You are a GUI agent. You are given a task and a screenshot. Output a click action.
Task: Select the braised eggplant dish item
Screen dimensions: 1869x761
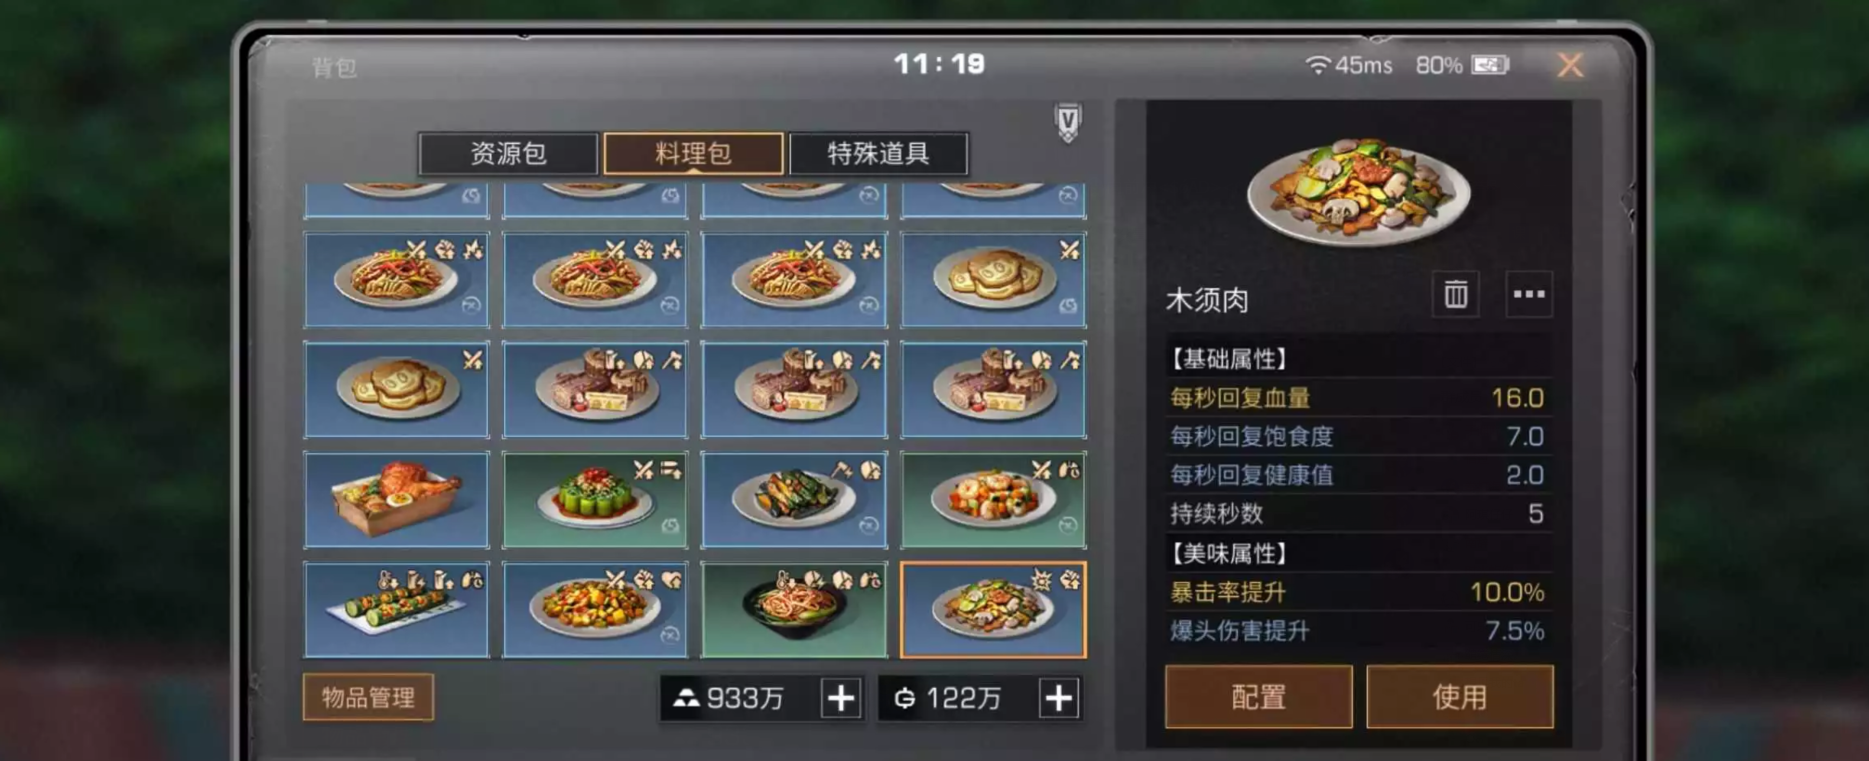click(794, 499)
